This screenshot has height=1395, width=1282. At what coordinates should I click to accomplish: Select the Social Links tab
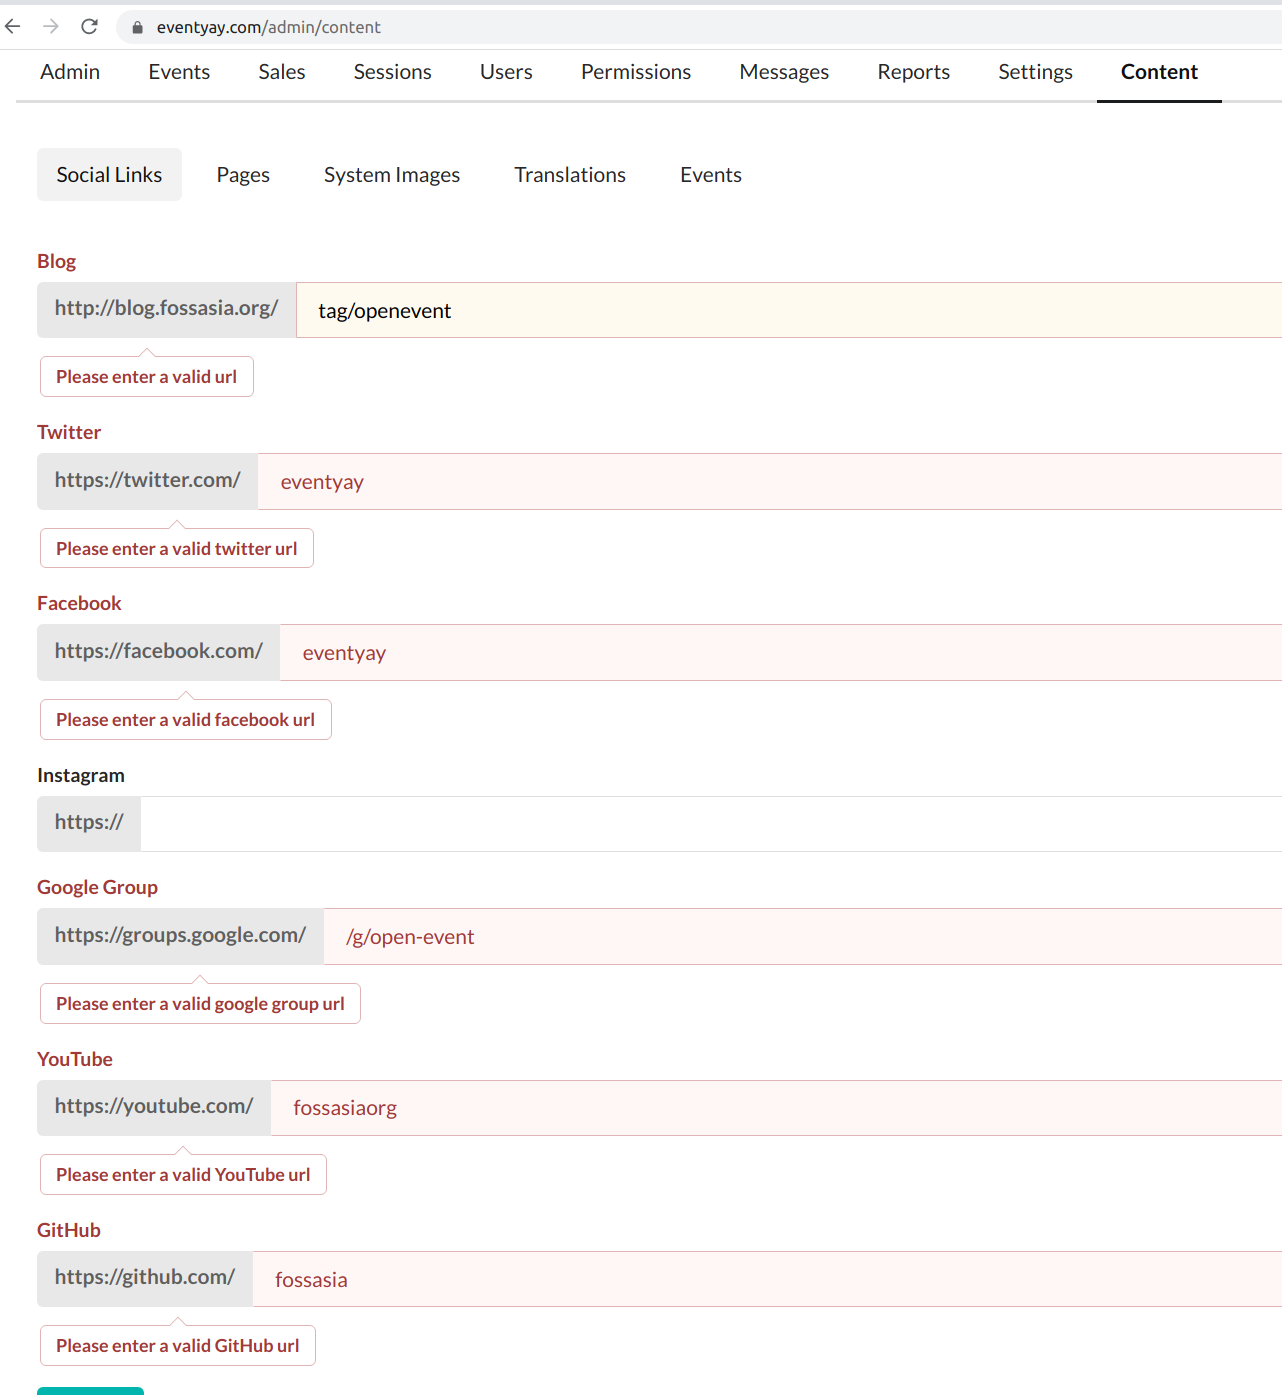tap(109, 174)
